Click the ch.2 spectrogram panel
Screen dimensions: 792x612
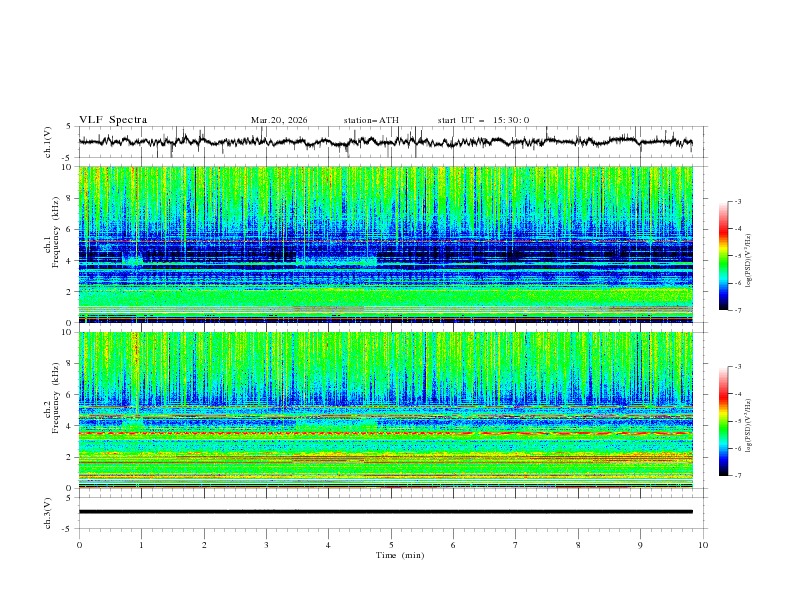point(385,410)
